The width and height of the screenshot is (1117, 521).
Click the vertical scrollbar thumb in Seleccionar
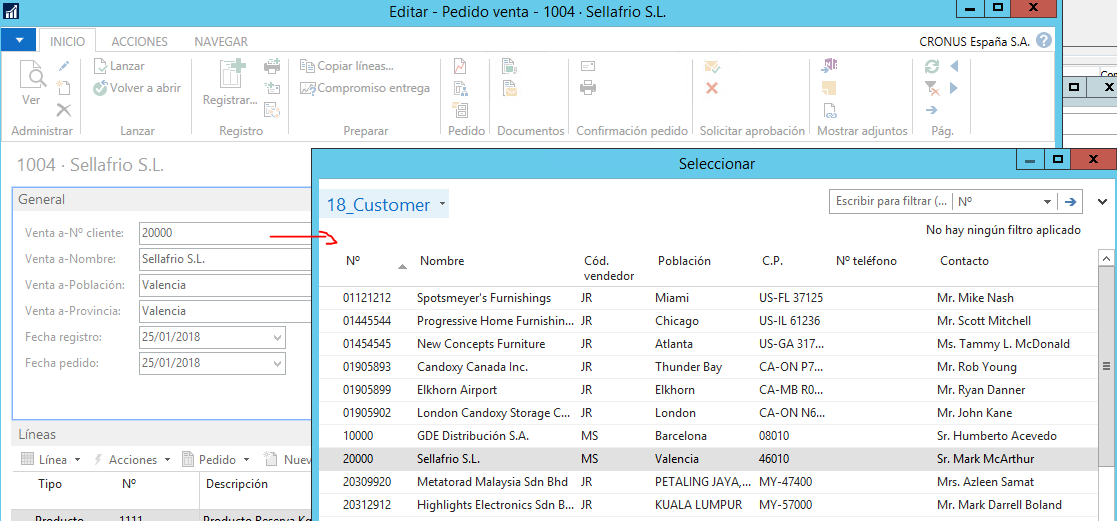pos(1107,367)
